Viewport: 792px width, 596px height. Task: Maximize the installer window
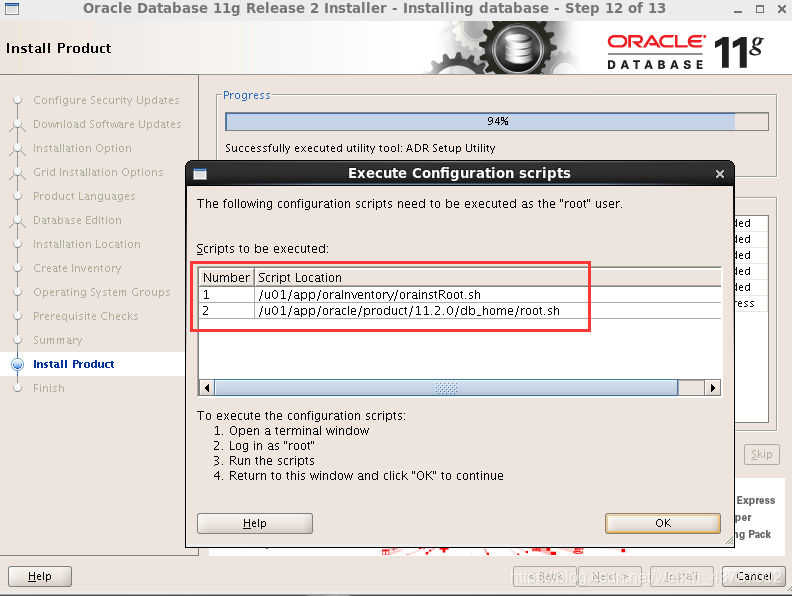pos(760,9)
